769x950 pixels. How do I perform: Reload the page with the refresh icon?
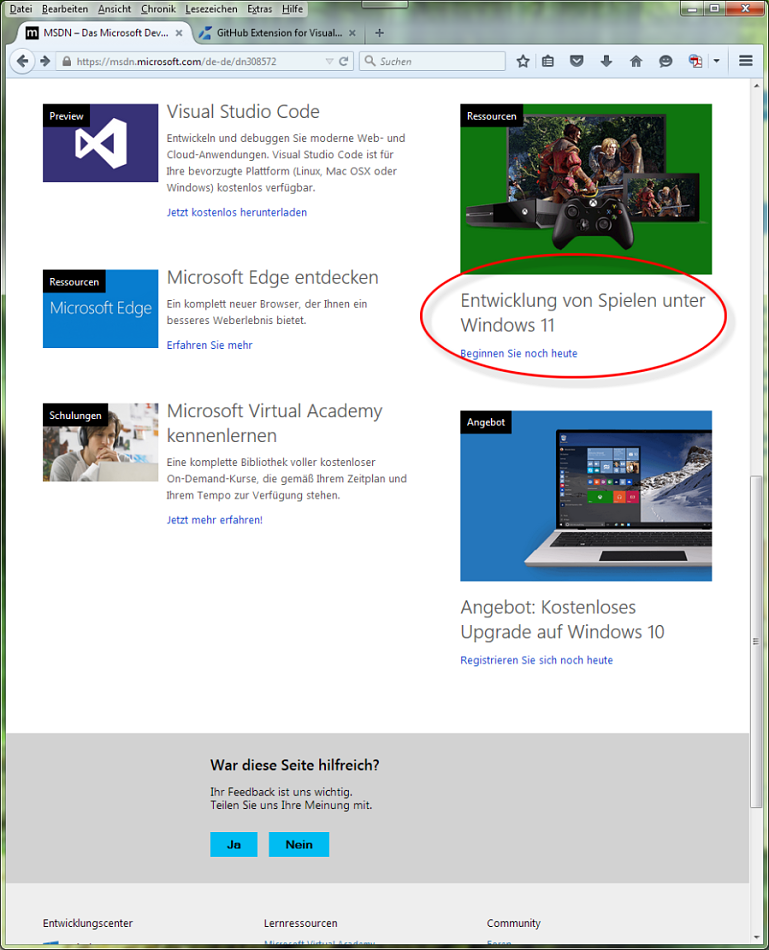click(344, 61)
